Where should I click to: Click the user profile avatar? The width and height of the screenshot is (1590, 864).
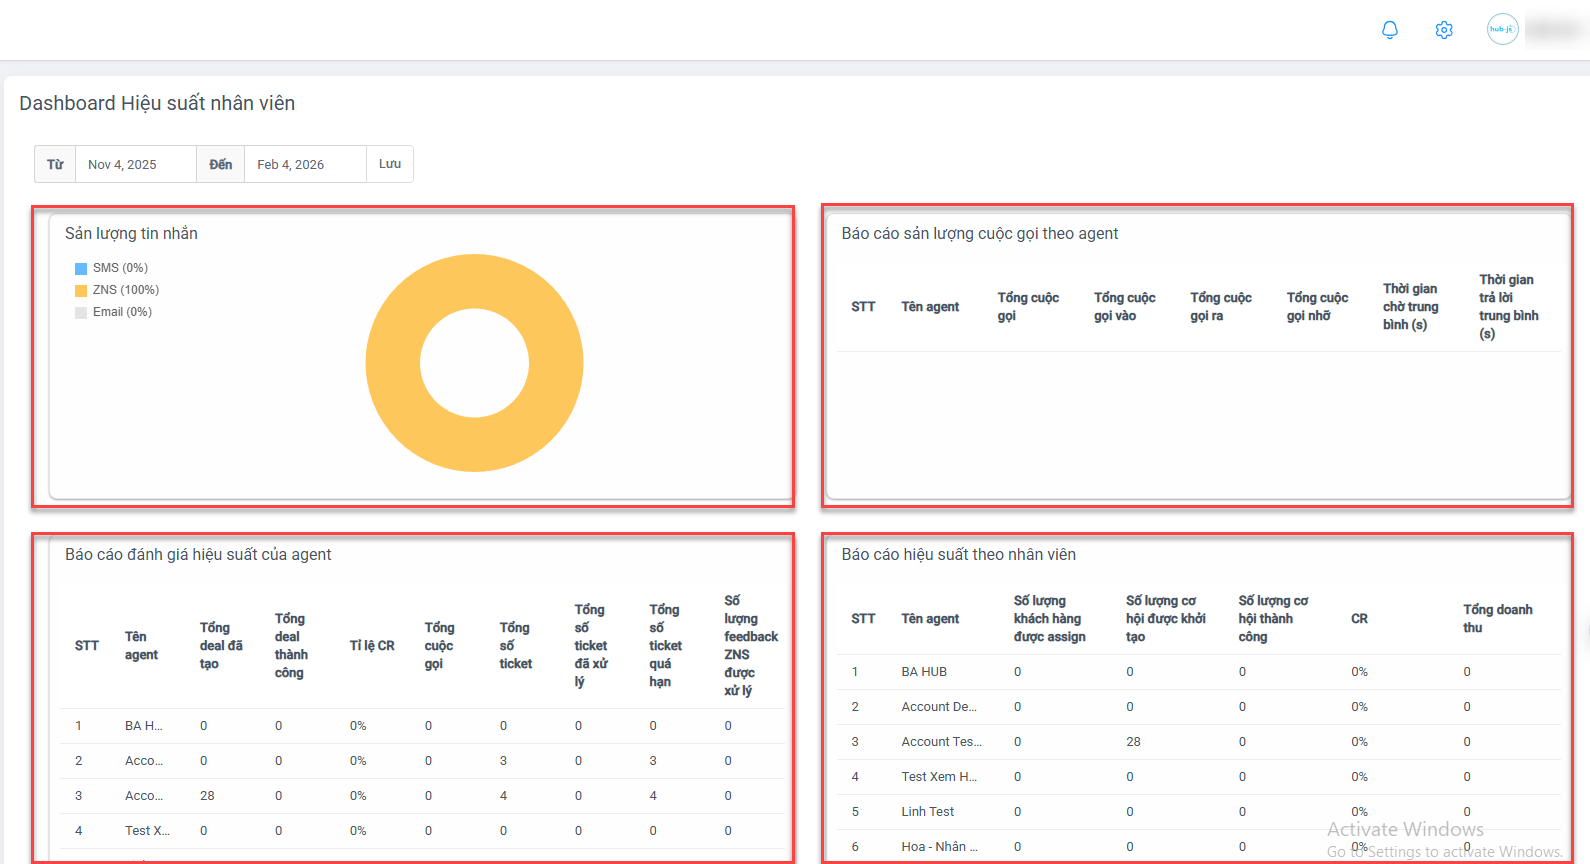coord(1502,29)
